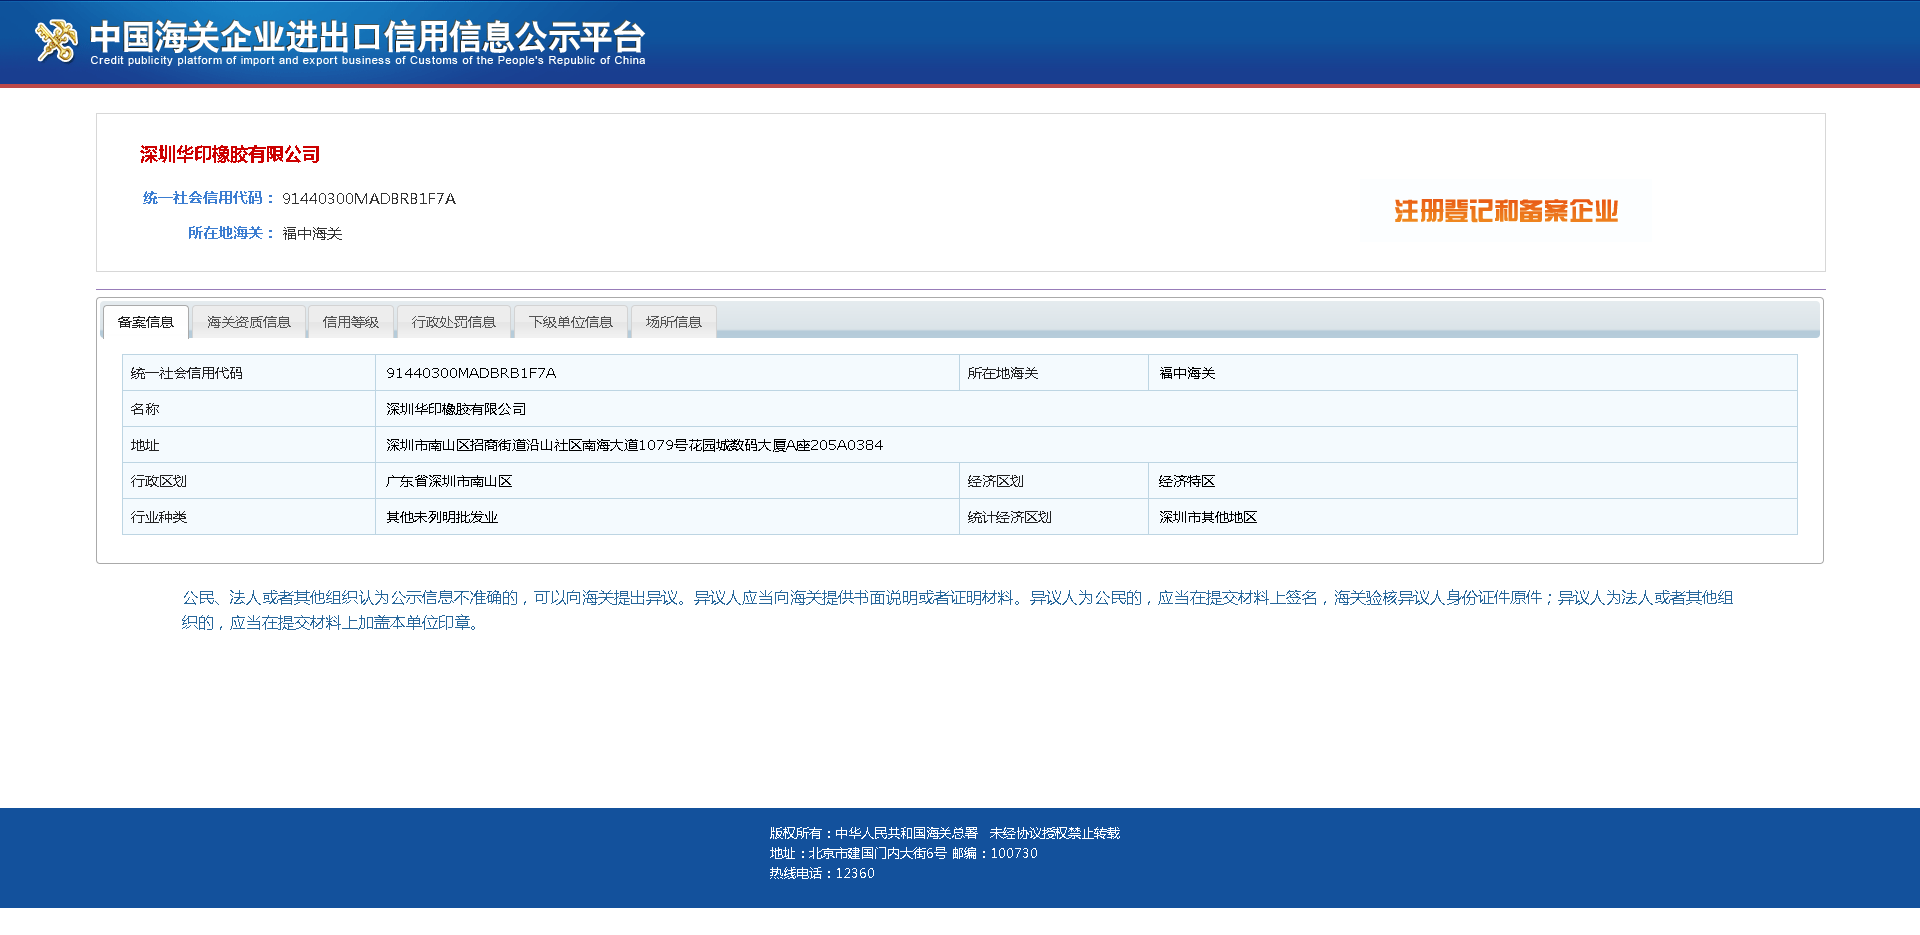Open the 备案信息 tab
The height and width of the screenshot is (935, 1920).
(146, 322)
